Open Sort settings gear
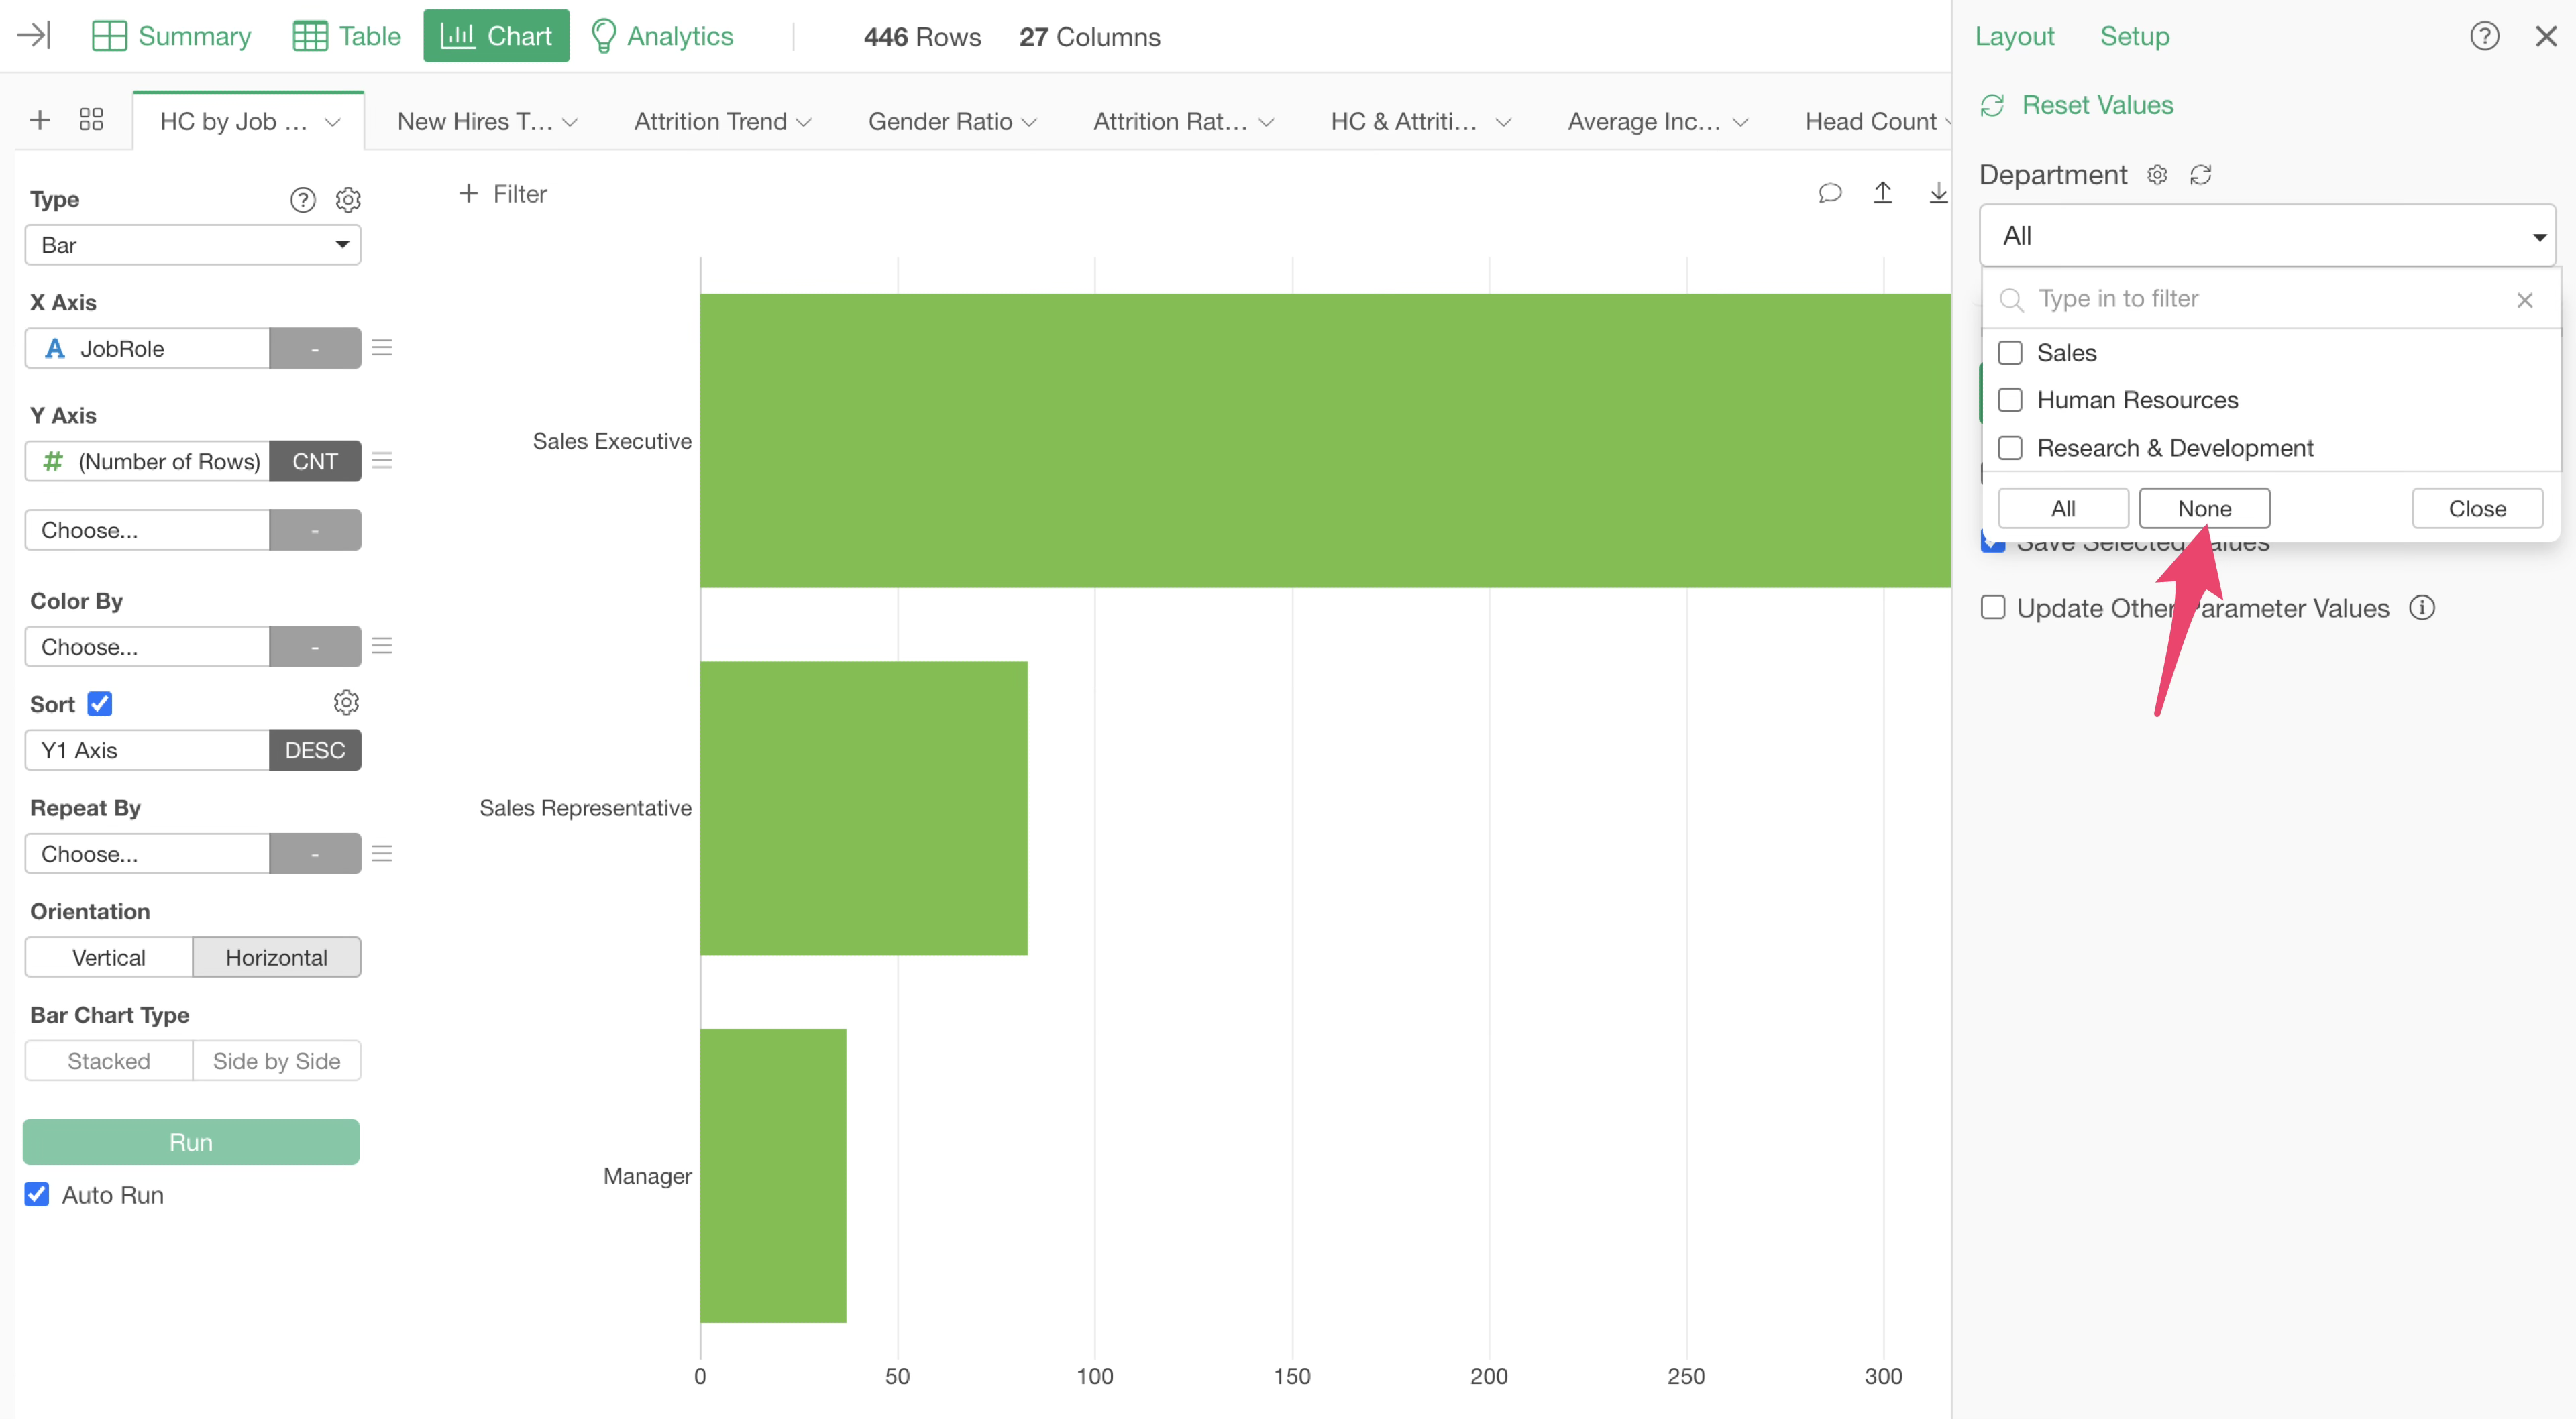Viewport: 2576px width, 1419px height. [346, 703]
